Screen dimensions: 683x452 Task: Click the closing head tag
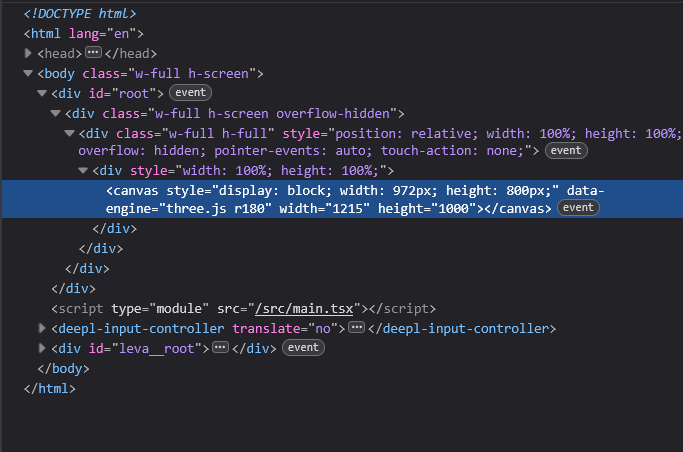tap(131, 54)
